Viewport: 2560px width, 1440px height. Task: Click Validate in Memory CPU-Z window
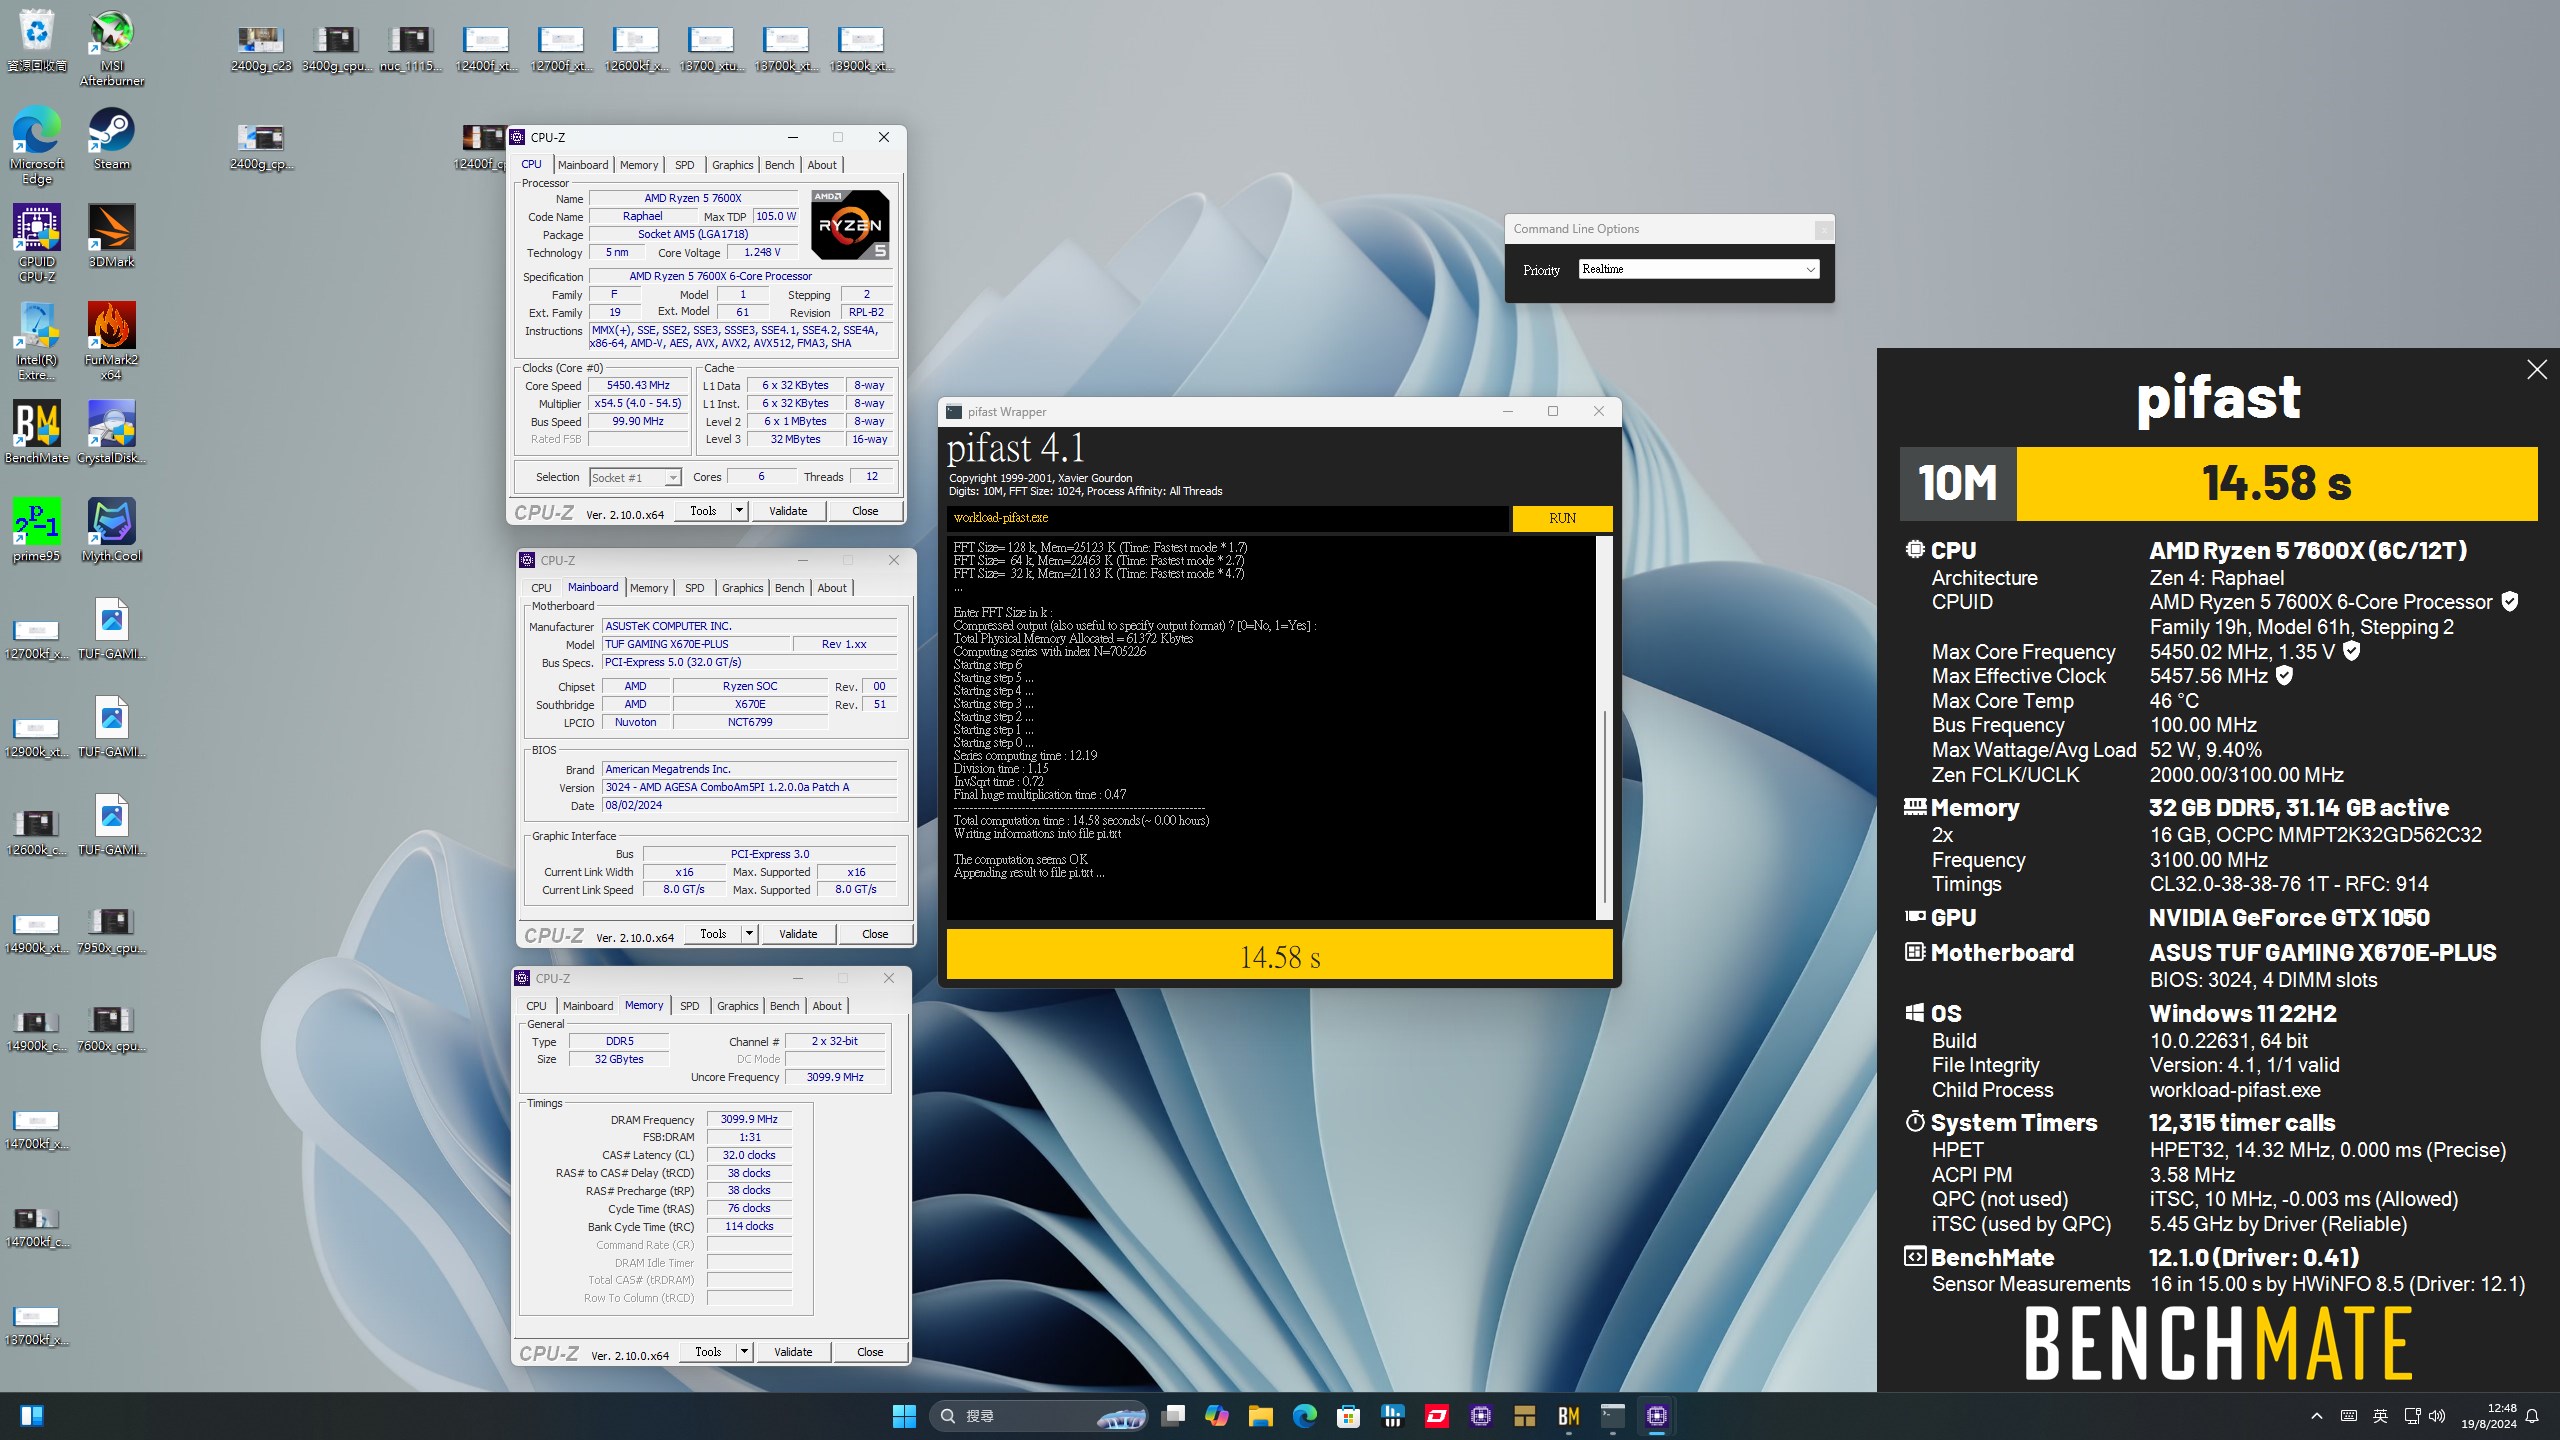[x=793, y=1352]
